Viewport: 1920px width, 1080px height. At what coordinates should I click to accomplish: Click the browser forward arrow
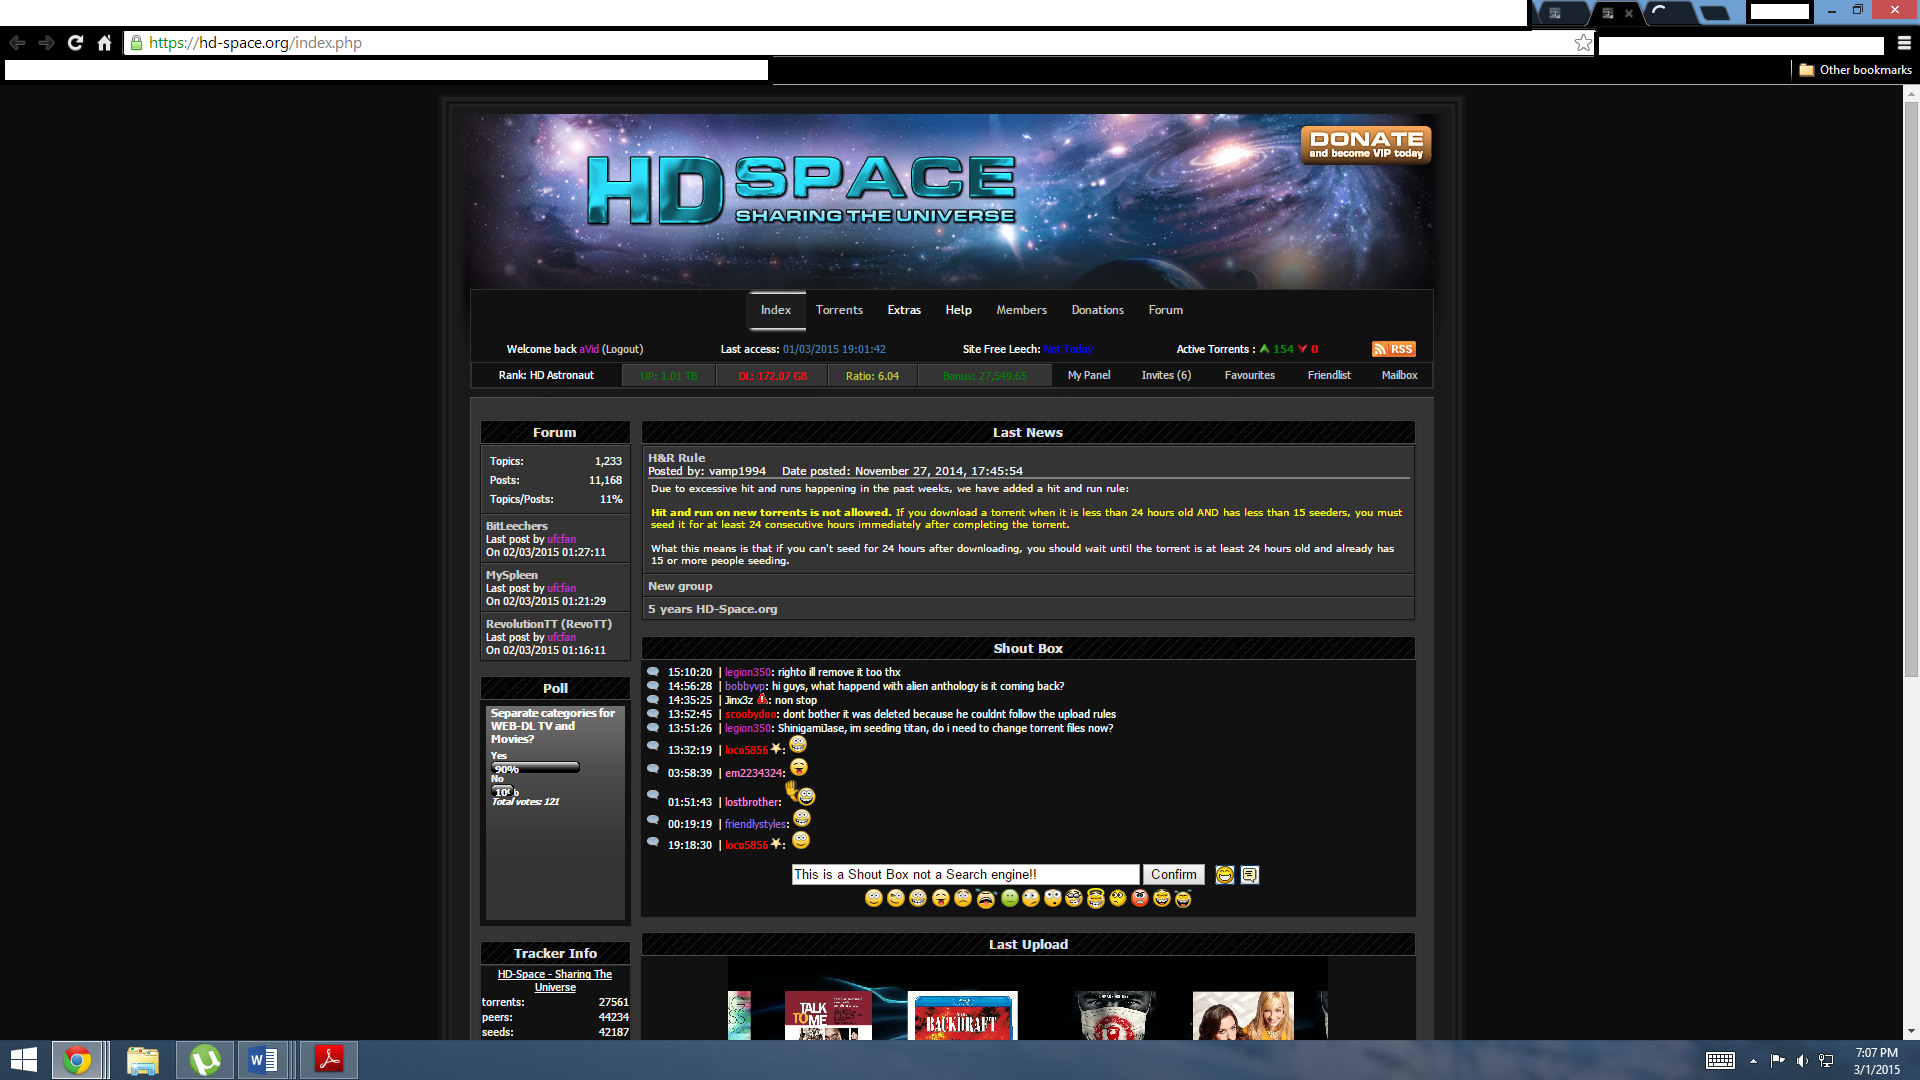click(x=46, y=43)
